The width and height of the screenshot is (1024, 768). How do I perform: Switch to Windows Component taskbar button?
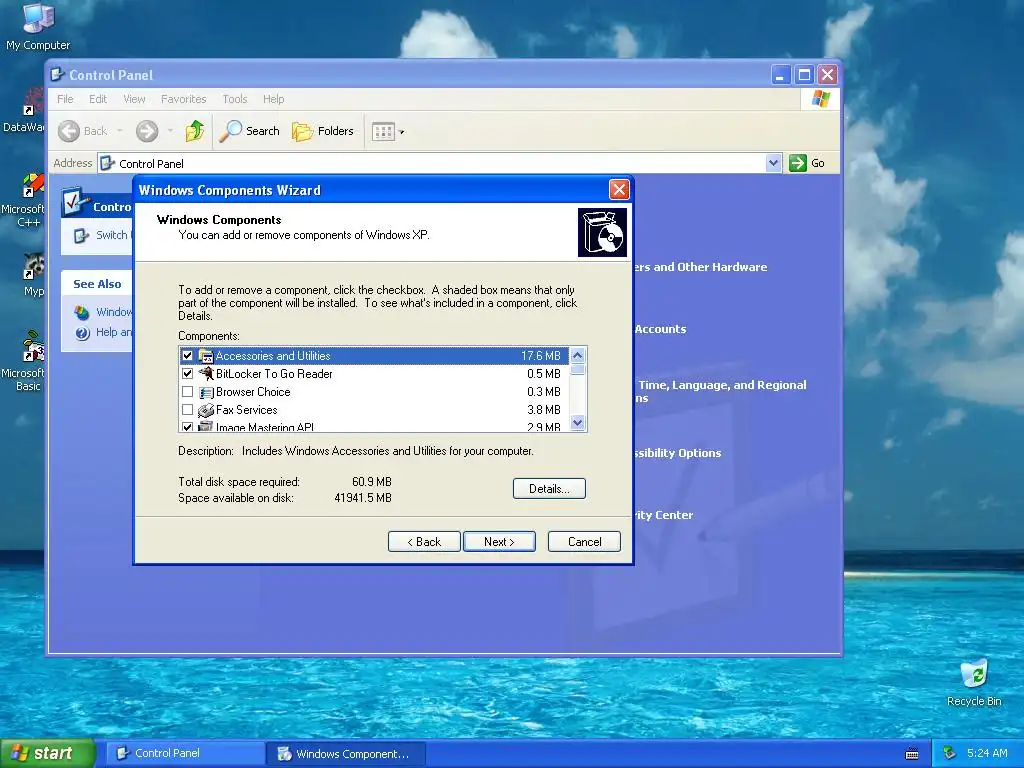[x=345, y=754]
